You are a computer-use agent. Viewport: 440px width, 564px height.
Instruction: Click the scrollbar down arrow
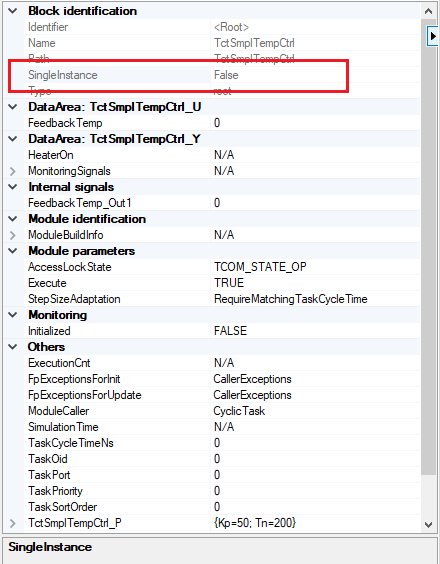[x=428, y=525]
